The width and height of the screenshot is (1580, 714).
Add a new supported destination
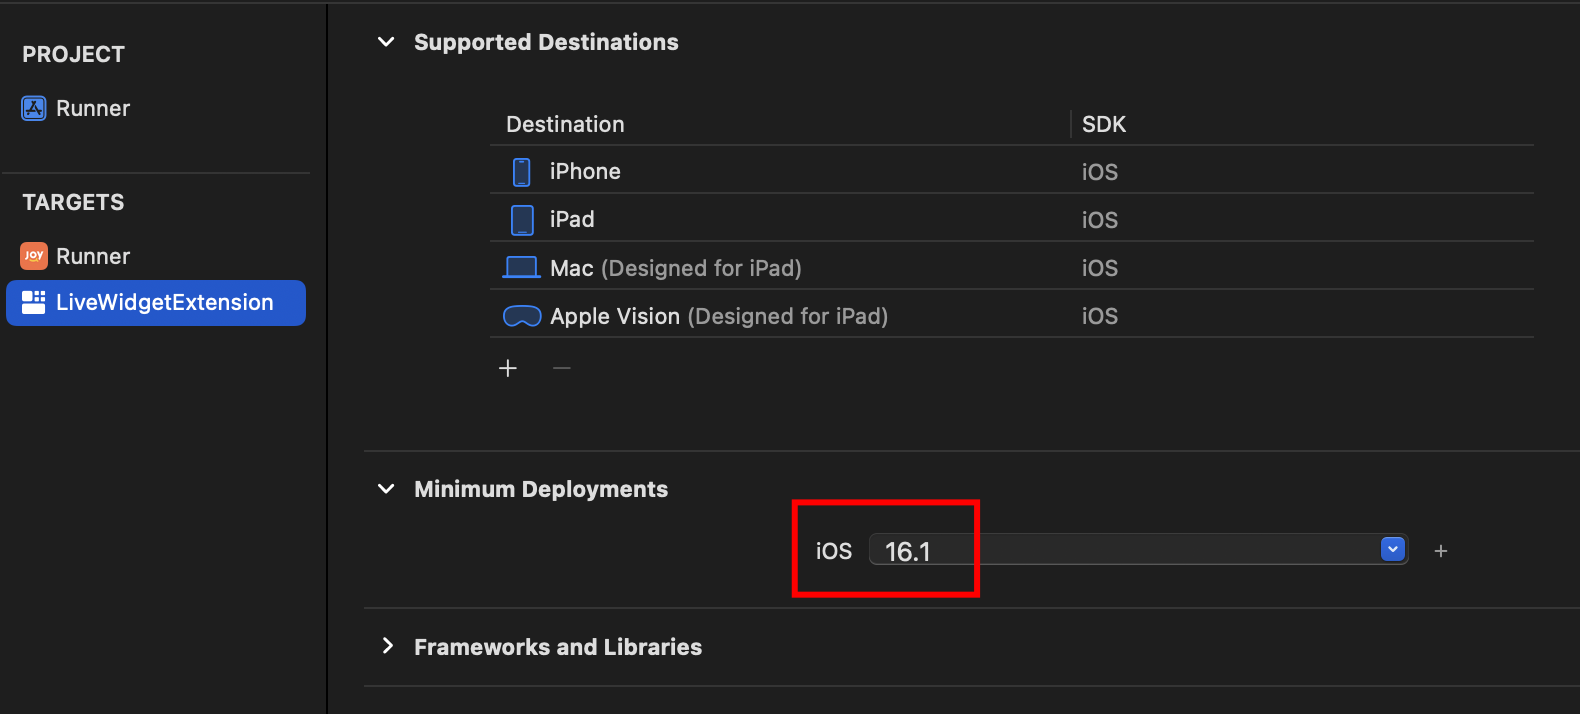tap(508, 368)
